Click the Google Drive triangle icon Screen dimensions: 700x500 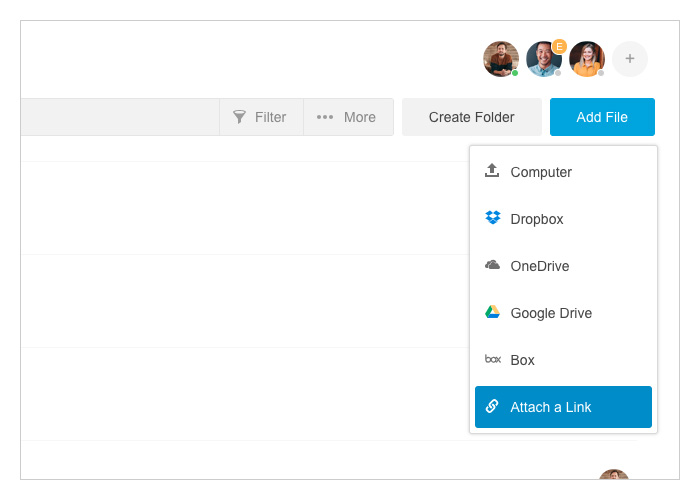click(x=492, y=312)
